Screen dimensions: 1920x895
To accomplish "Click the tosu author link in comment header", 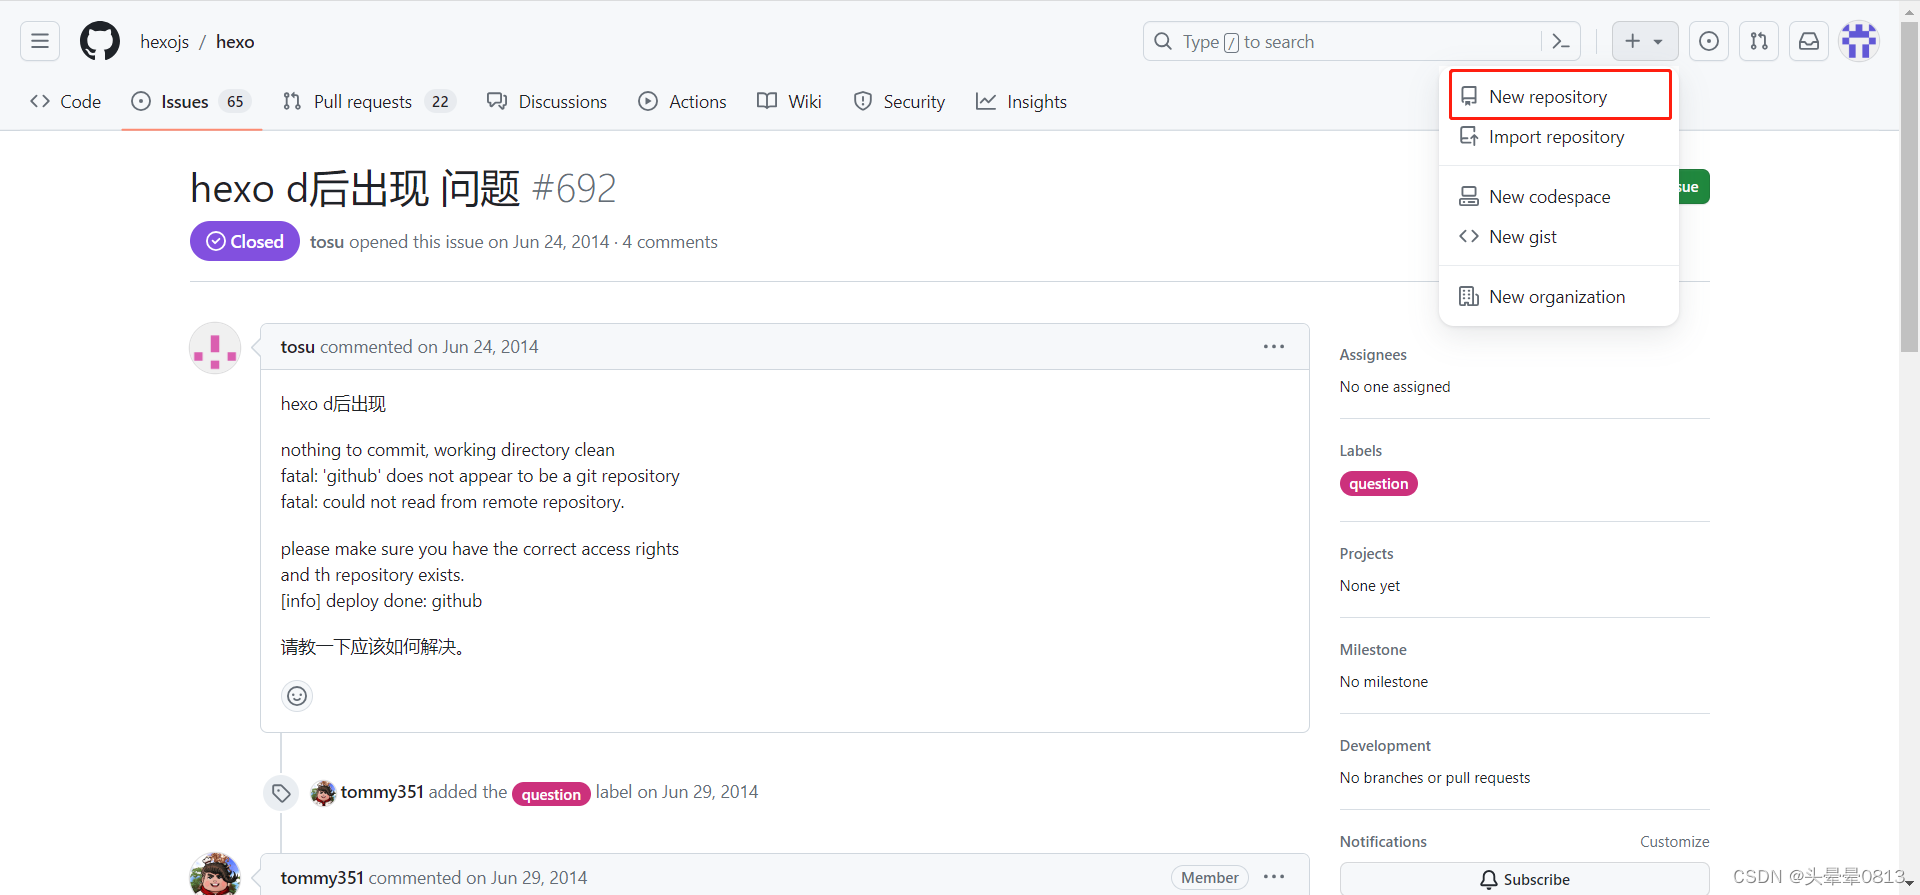I will click(x=298, y=347).
